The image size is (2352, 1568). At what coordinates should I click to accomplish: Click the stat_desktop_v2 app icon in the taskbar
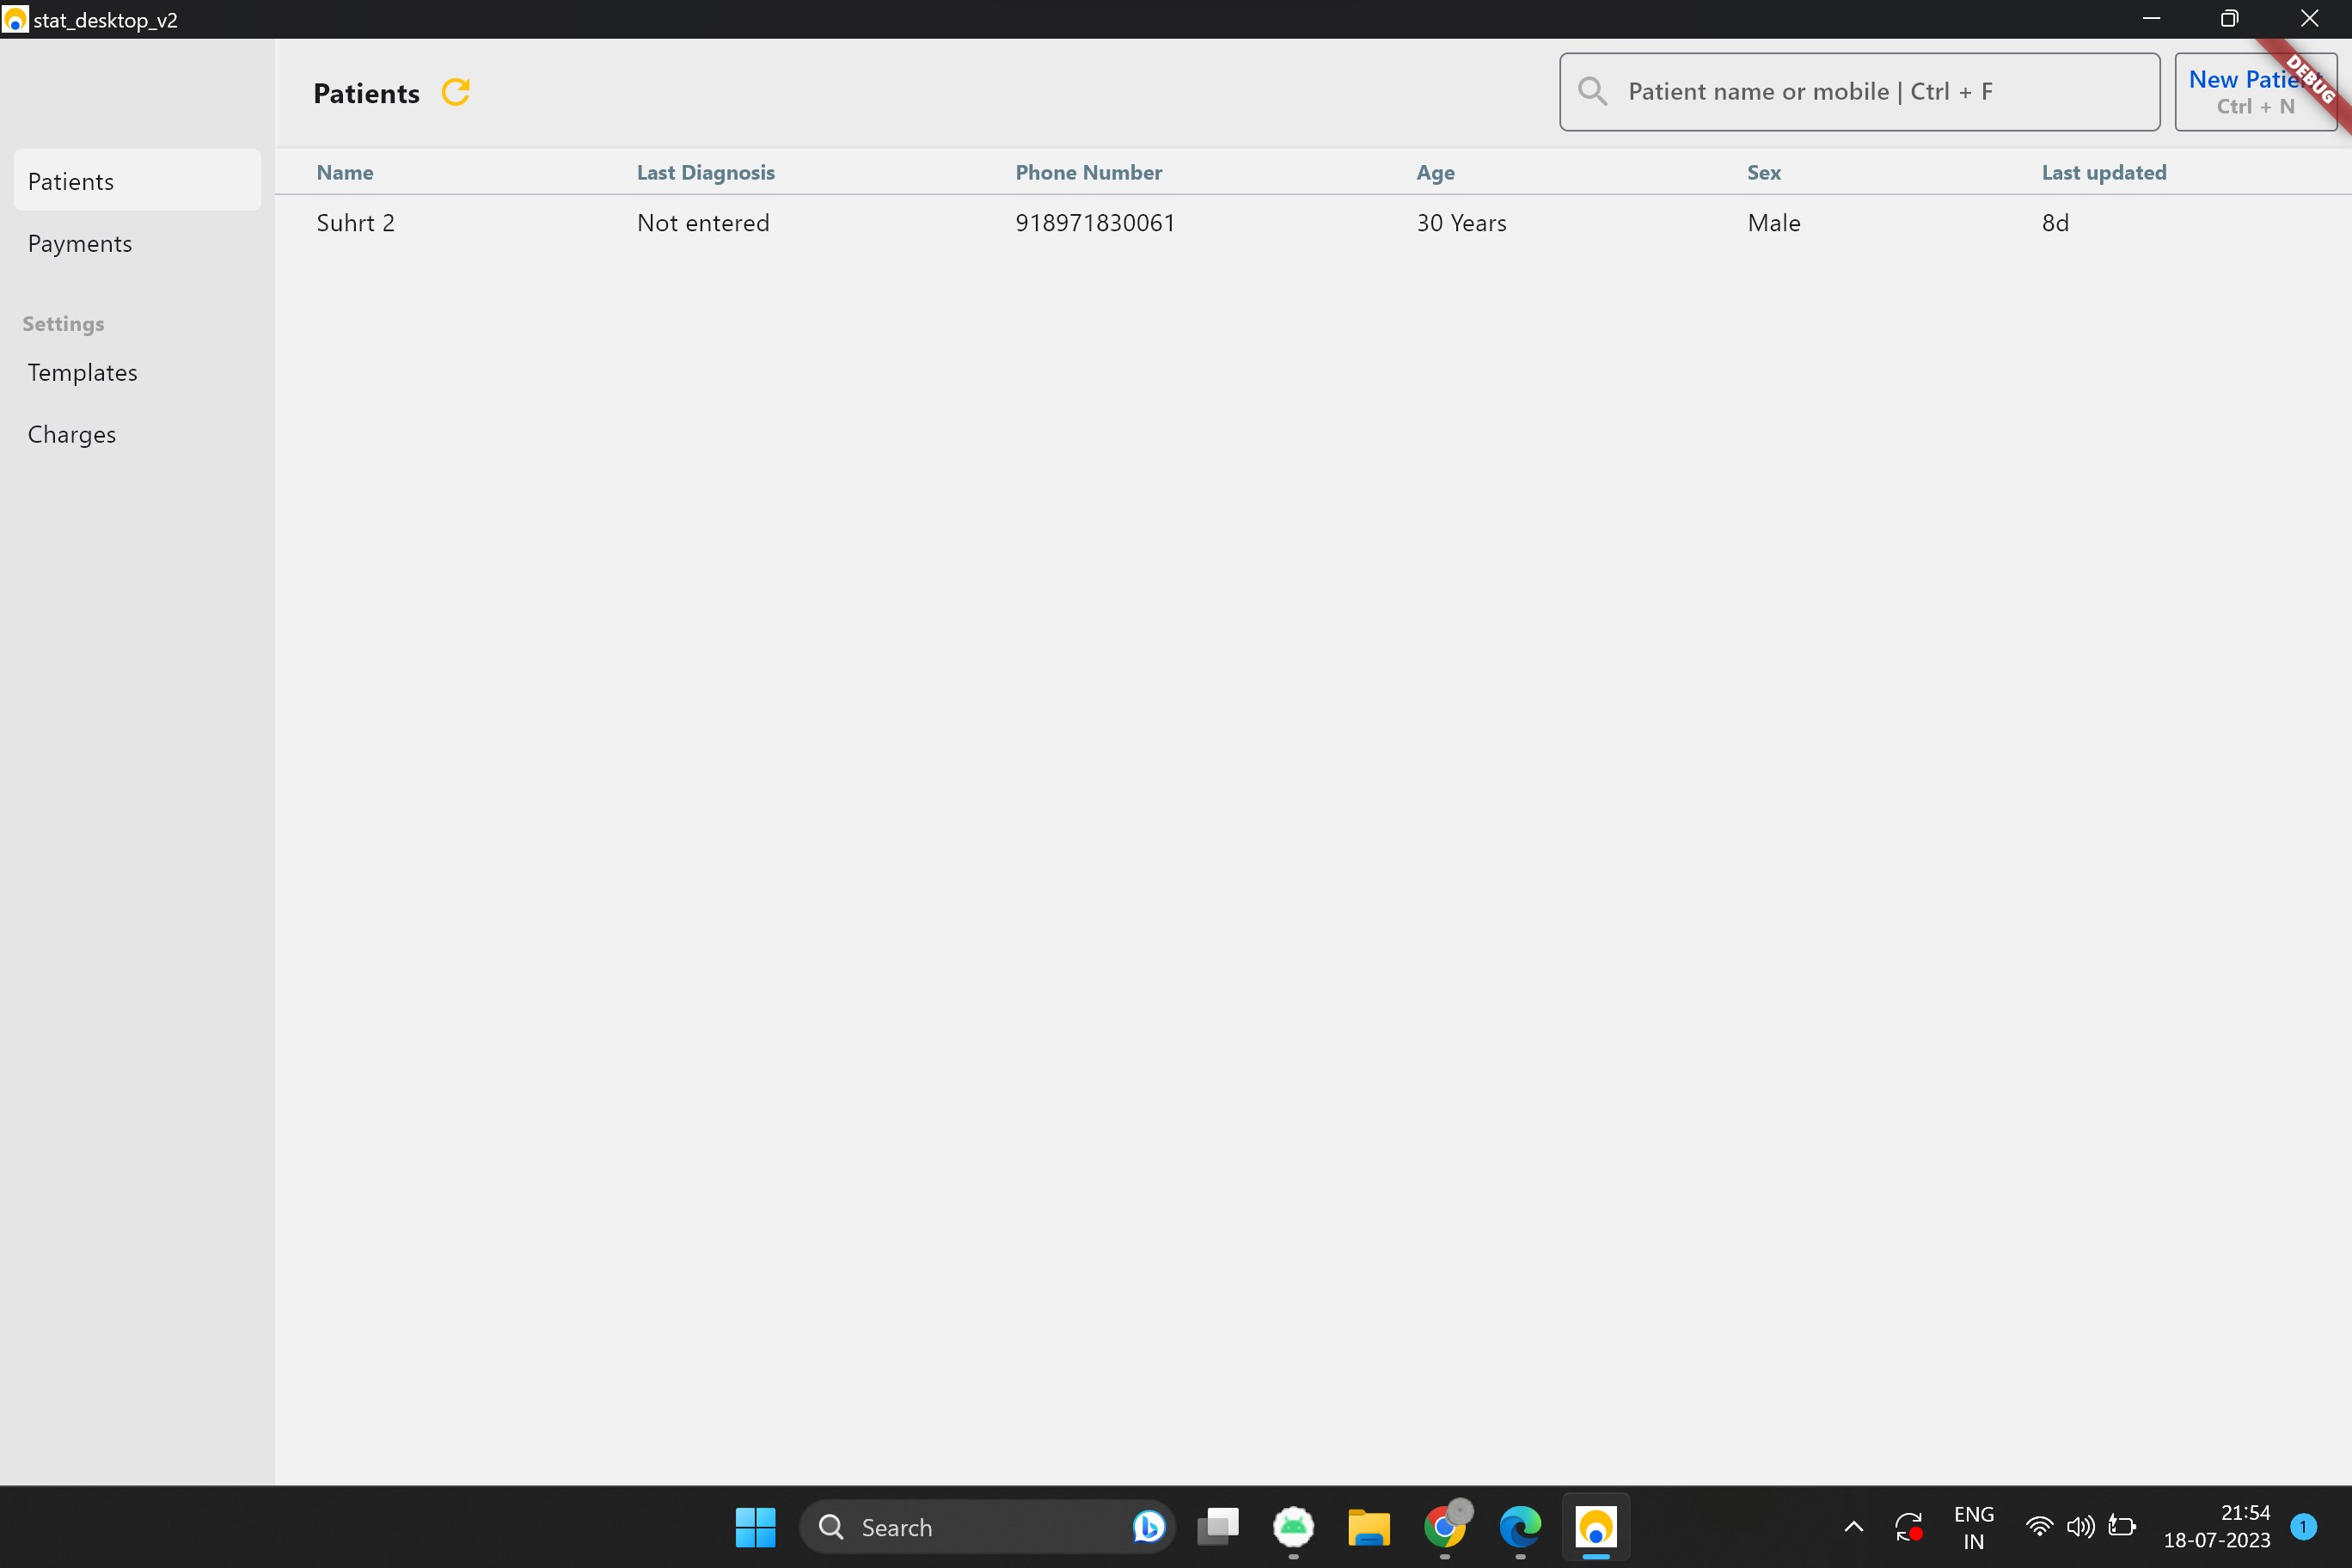pyautogui.click(x=1595, y=1527)
